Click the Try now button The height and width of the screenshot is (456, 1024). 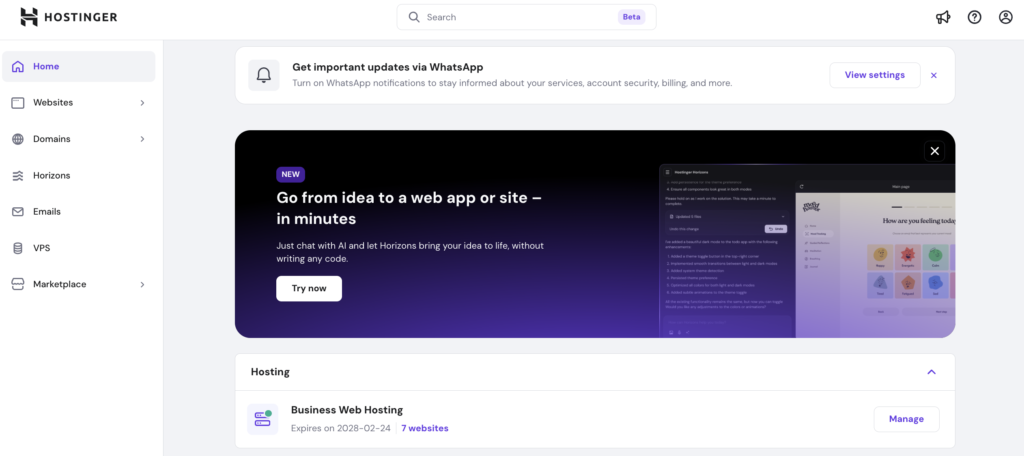coord(309,288)
